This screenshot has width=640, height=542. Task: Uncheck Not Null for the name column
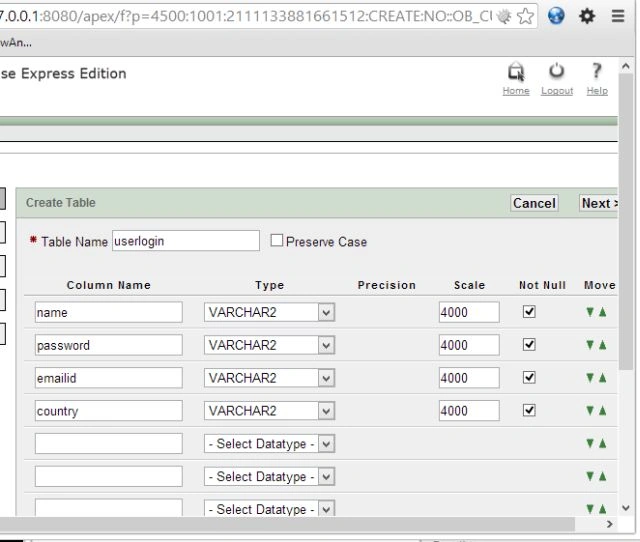529,312
